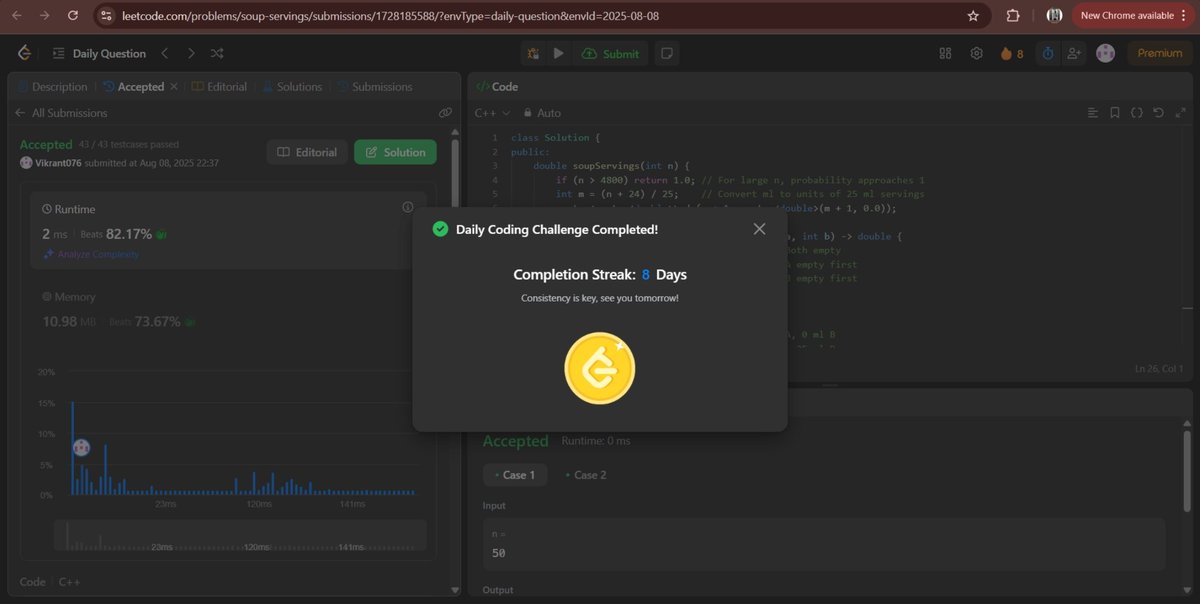
Task: Select the Case 1 test tab
Action: [515, 475]
